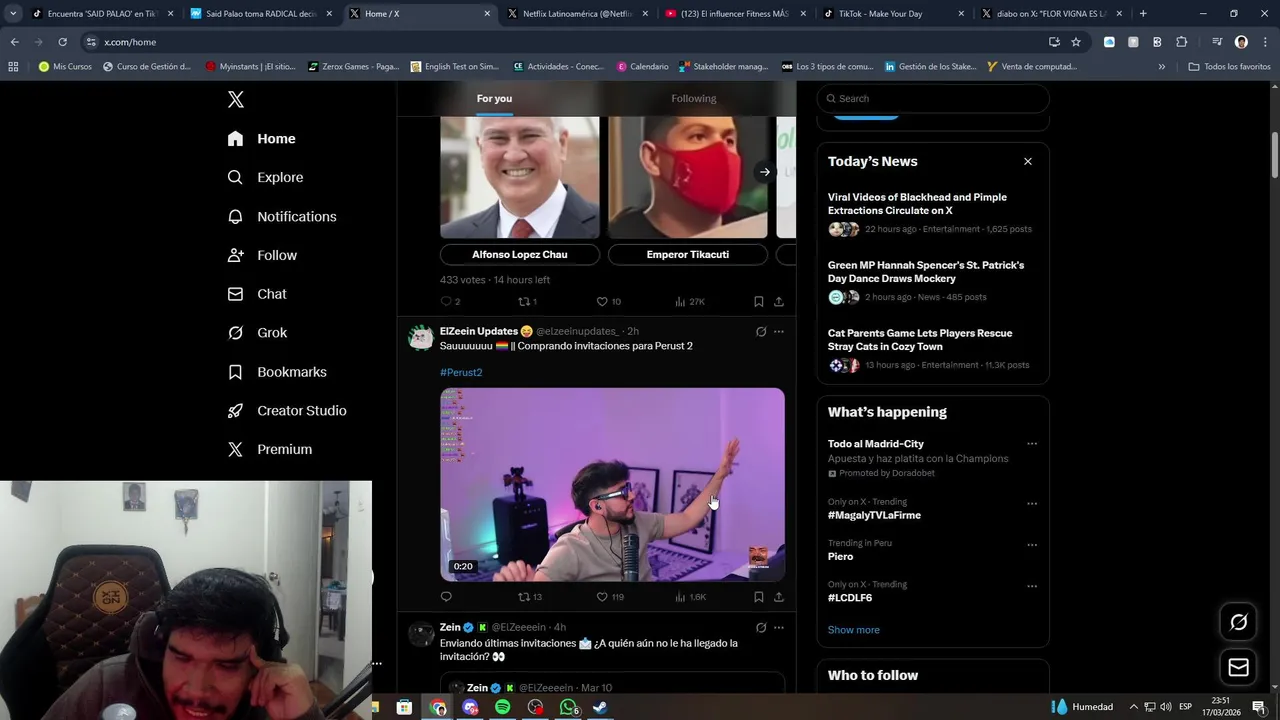1280x720 pixels.
Task: Open Chat in the X sidebar
Action: [x=257, y=294]
